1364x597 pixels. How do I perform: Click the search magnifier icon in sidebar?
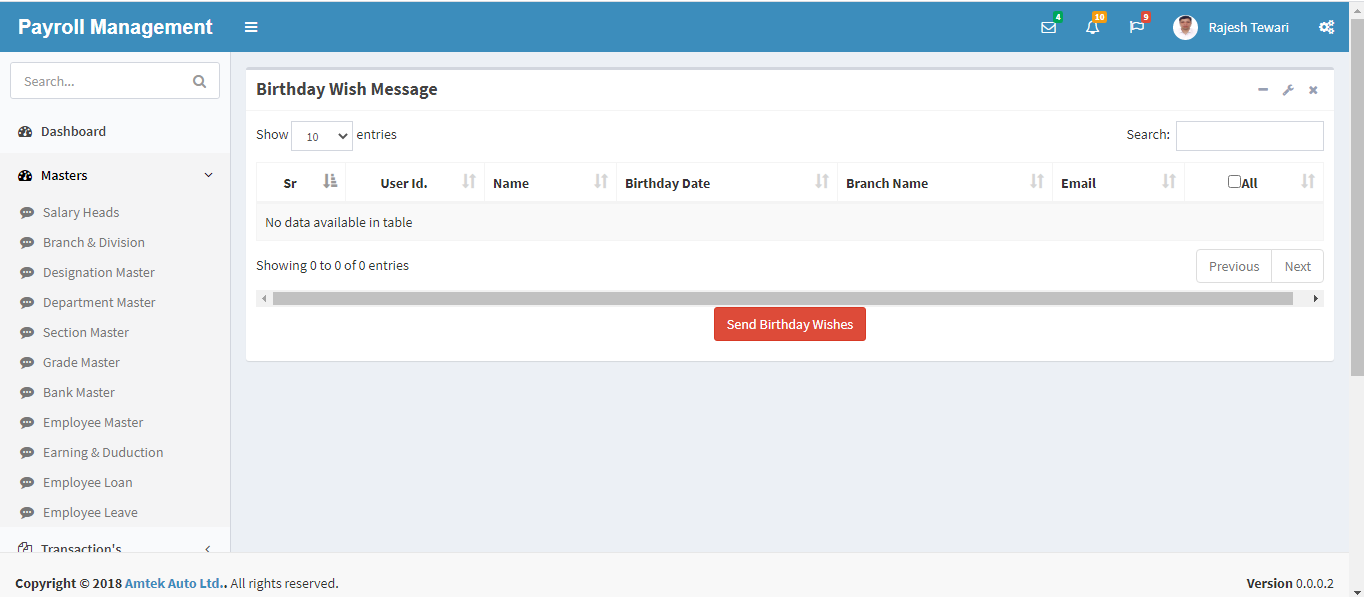point(199,81)
